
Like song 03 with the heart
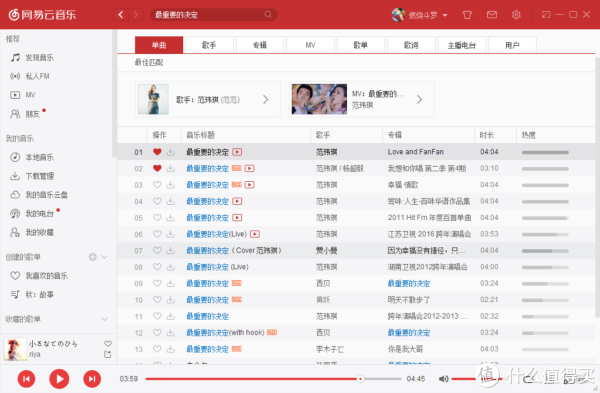pyautogui.click(x=157, y=185)
